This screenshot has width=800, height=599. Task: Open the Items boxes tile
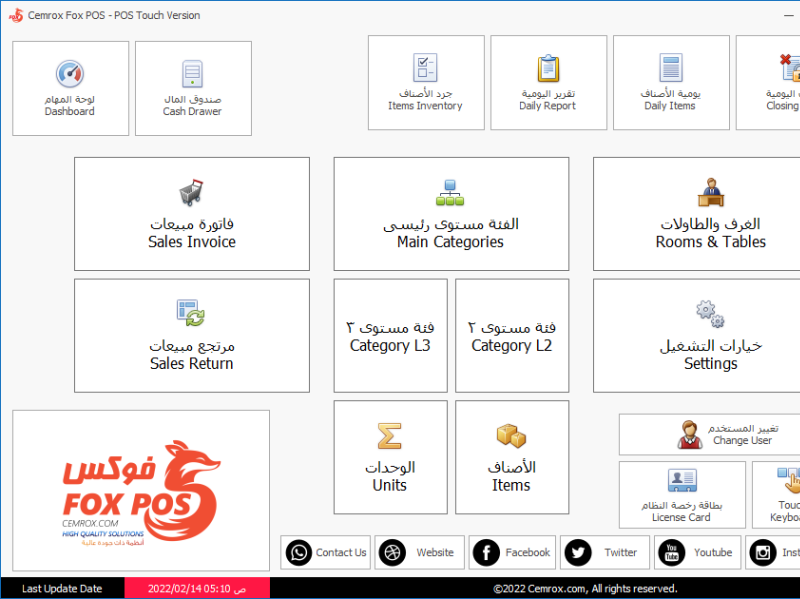click(512, 458)
